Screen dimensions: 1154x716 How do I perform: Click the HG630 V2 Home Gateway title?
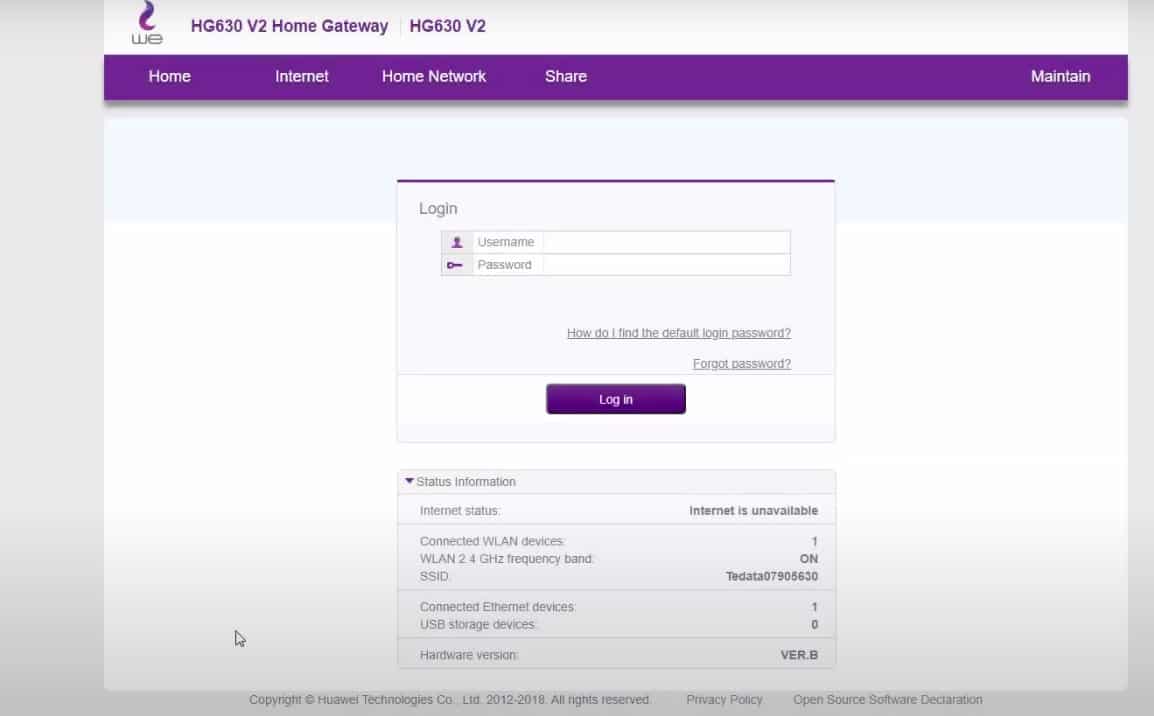(289, 27)
